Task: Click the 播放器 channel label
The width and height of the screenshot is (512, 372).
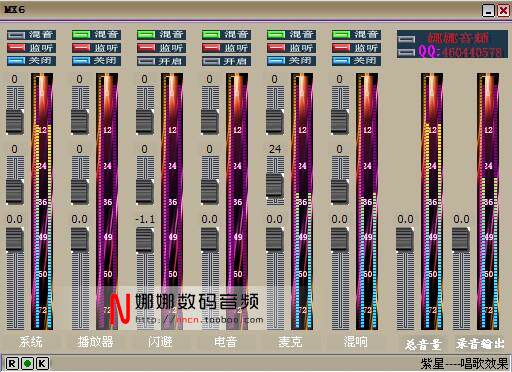Action: (x=95, y=342)
